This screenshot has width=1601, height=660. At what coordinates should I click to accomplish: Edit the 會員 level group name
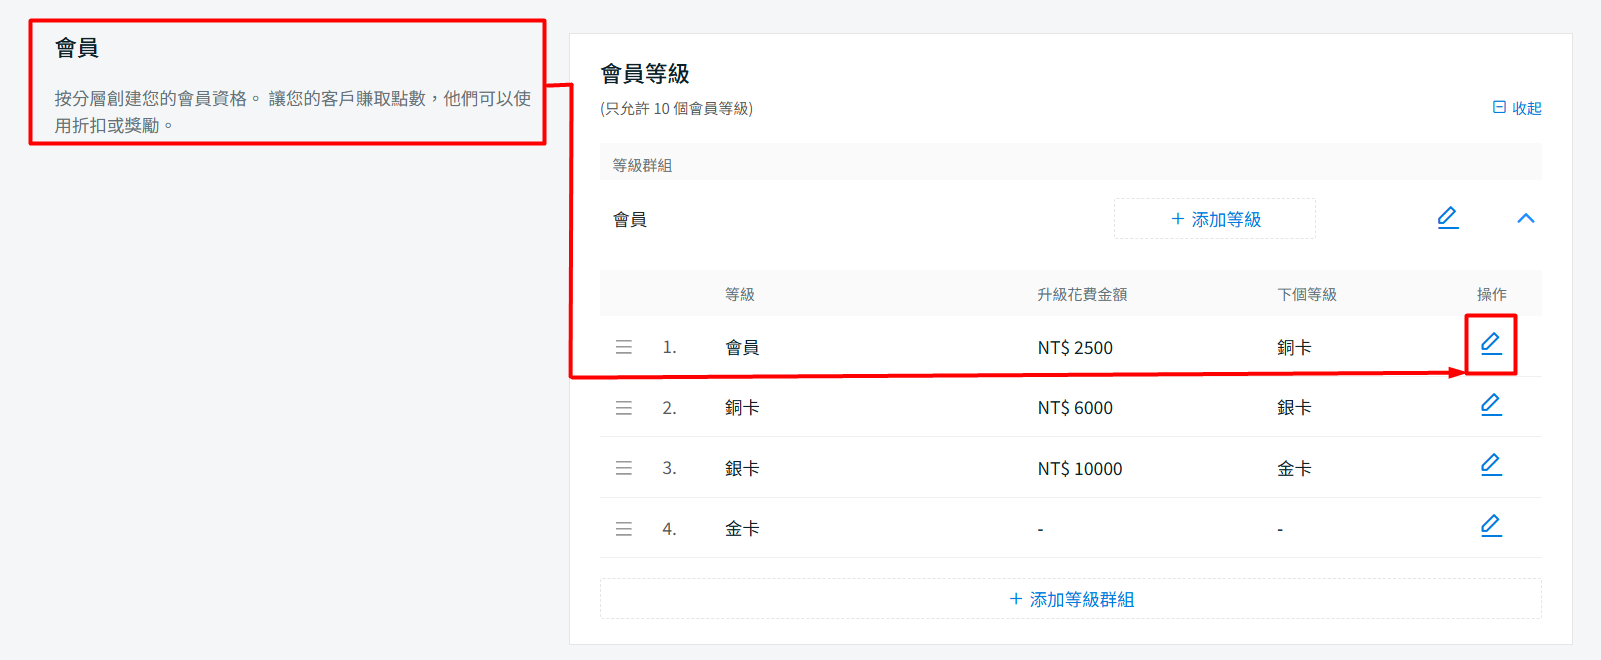pyautogui.click(x=1447, y=218)
